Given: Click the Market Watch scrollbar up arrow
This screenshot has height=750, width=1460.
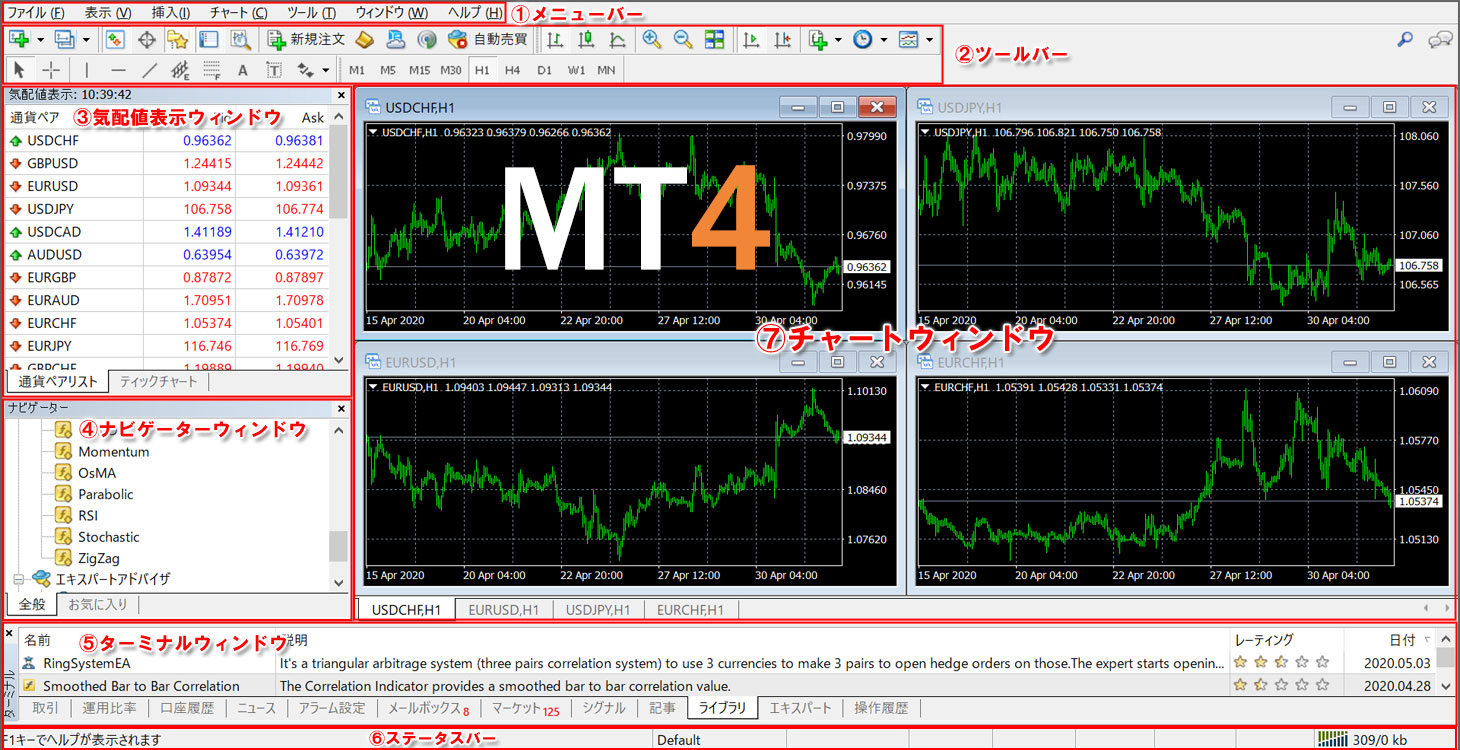Looking at the screenshot, I should [339, 117].
